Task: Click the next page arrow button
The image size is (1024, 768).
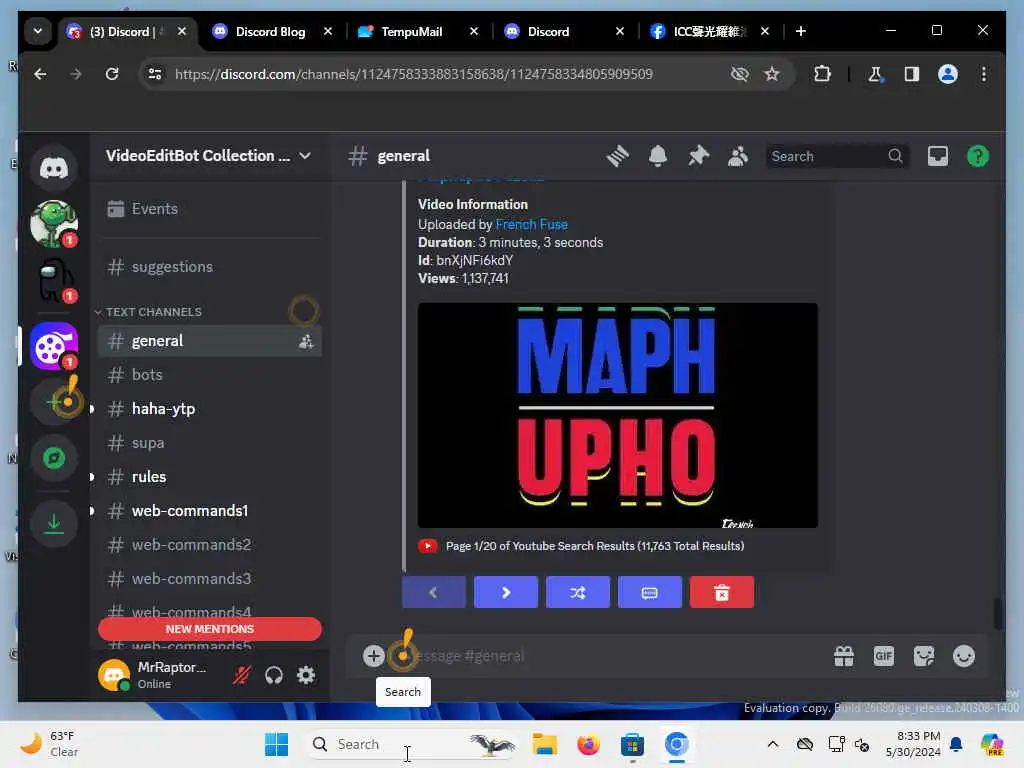Action: 505,592
